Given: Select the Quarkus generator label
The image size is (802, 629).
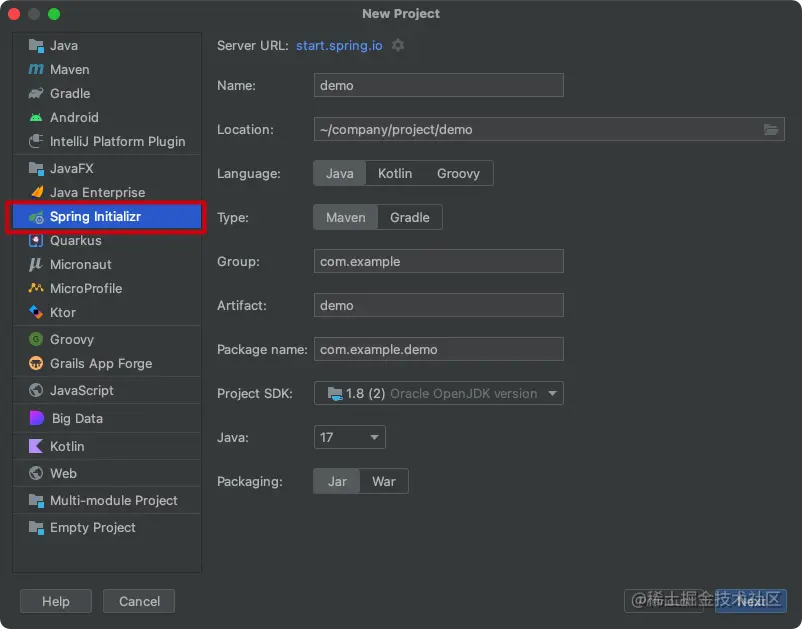Looking at the screenshot, I should click(x=76, y=240).
